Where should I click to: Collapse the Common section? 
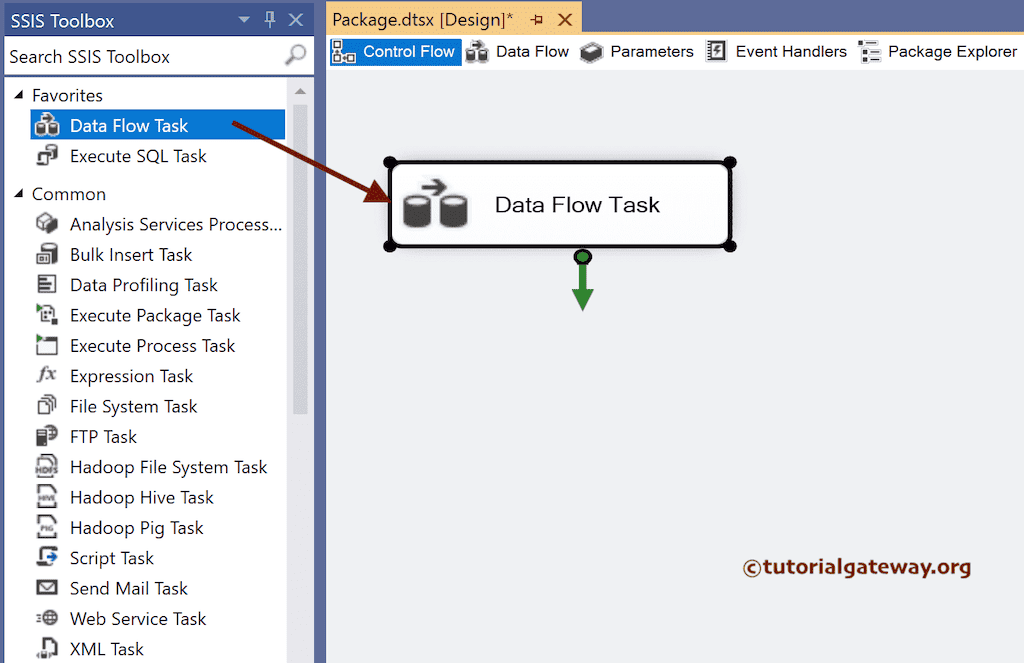[x=18, y=193]
